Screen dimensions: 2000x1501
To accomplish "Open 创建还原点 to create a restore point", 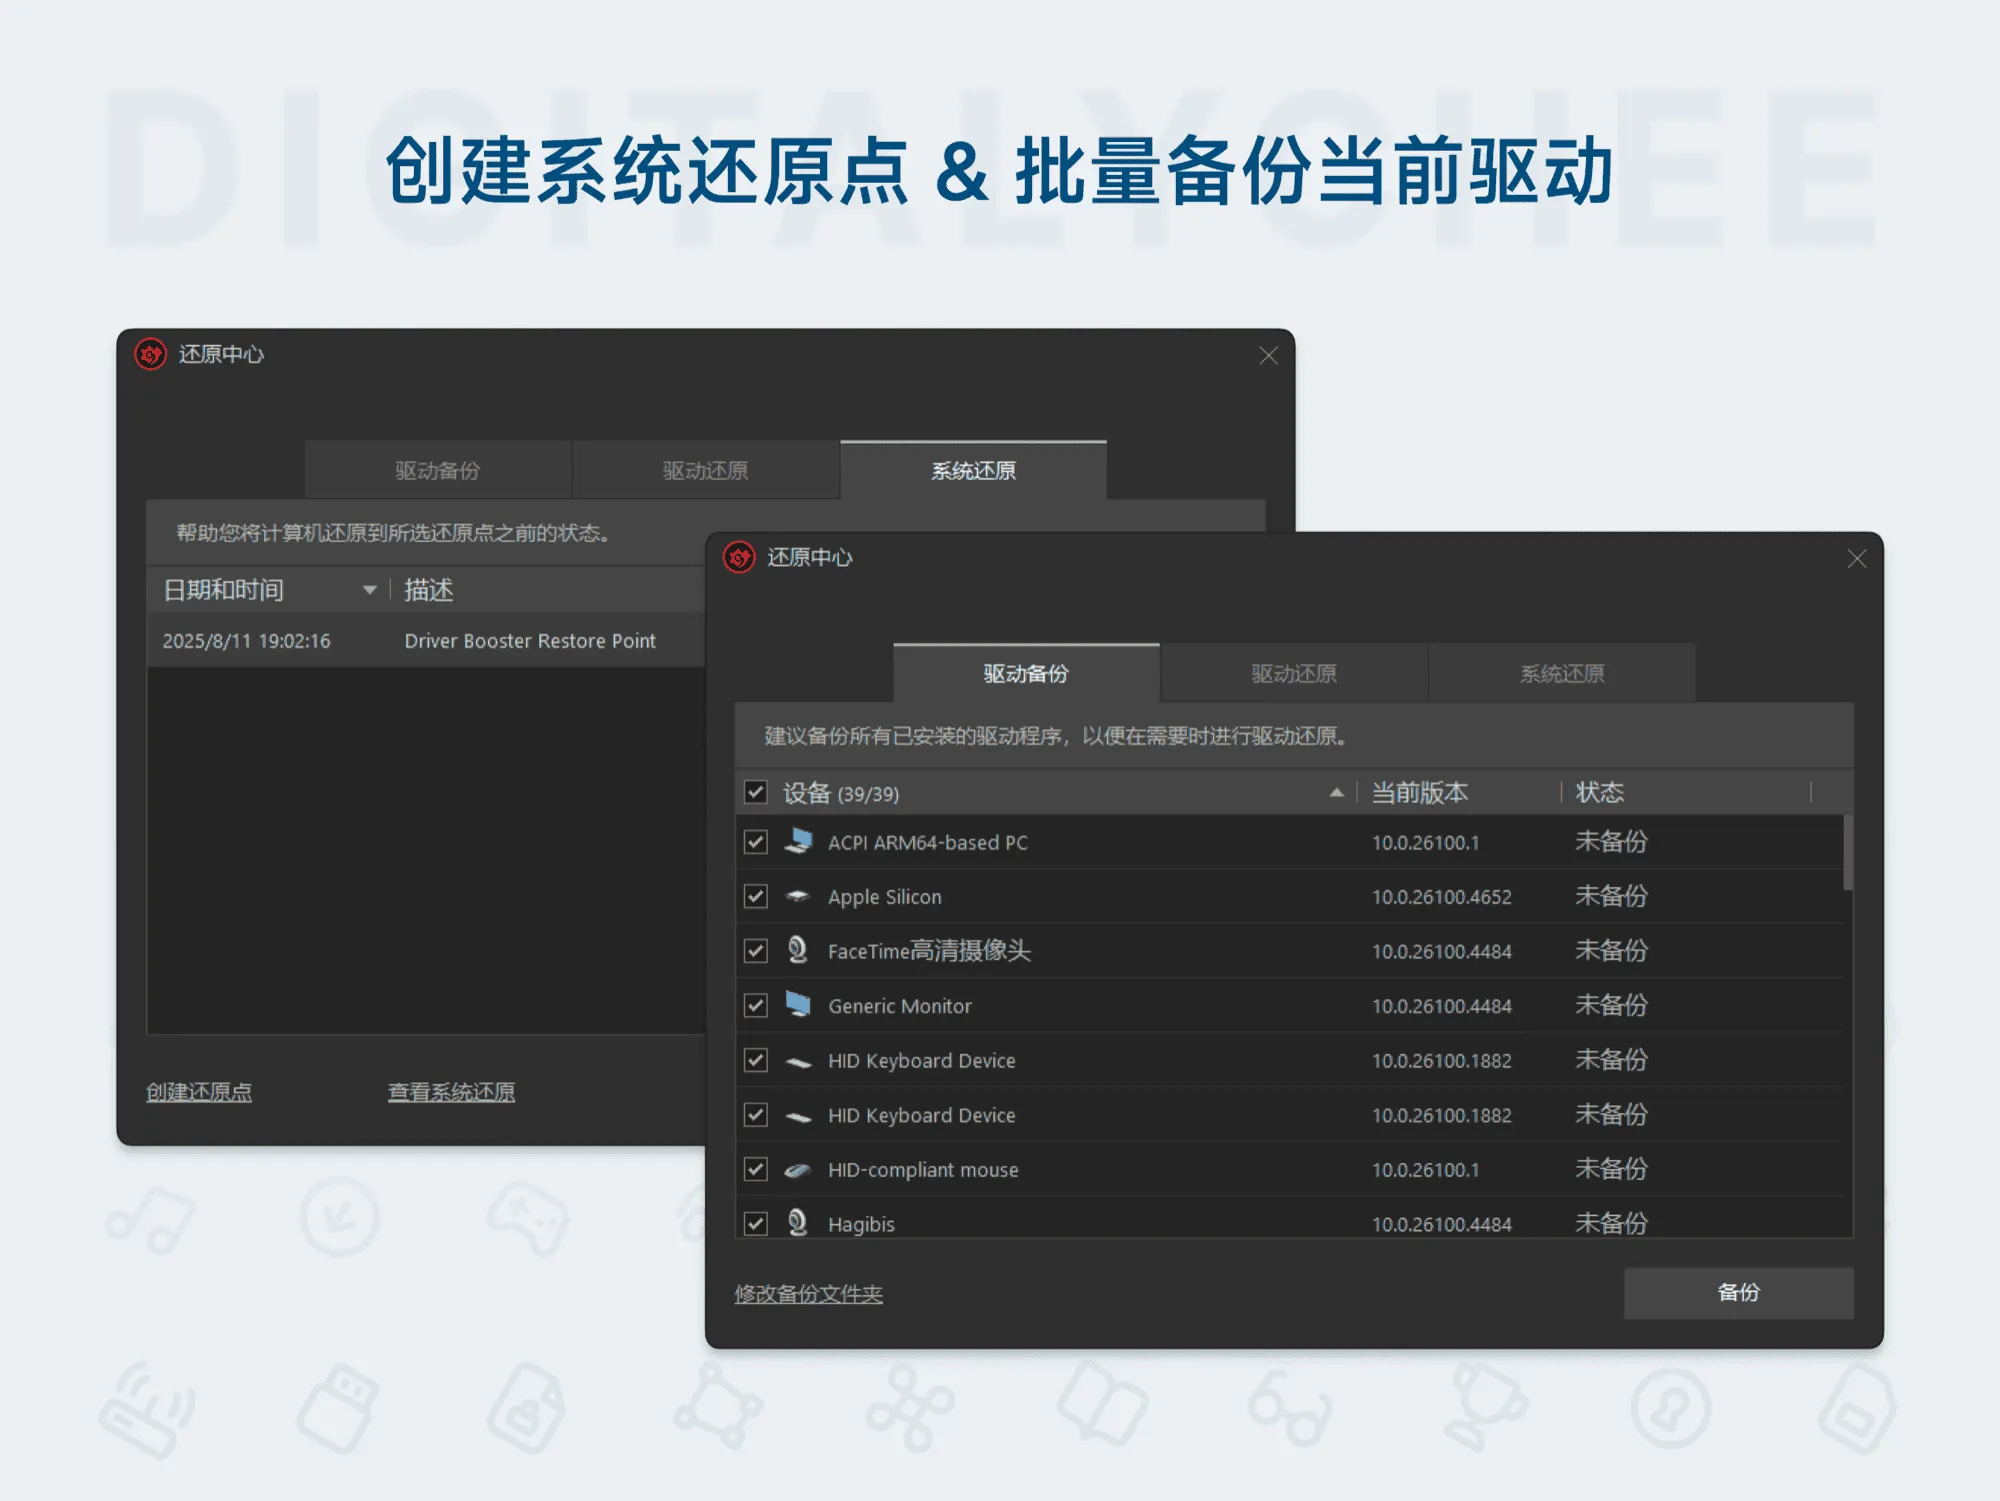I will pos(200,1091).
